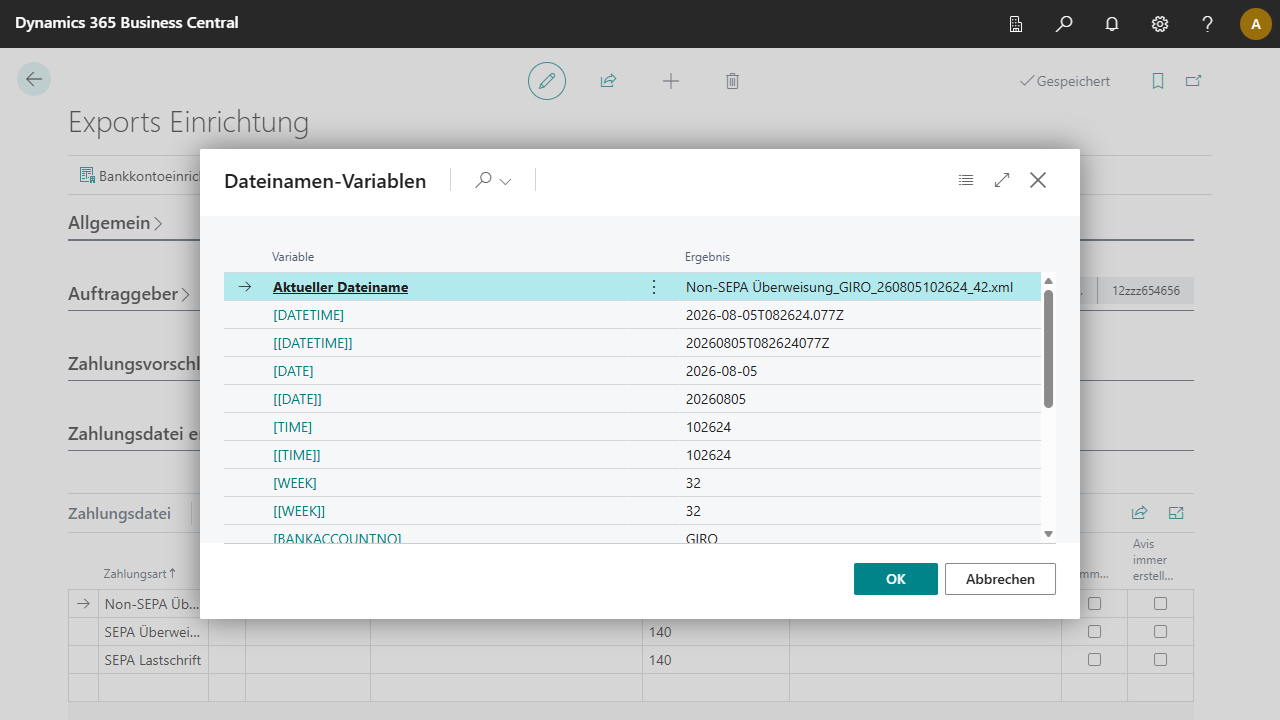Tick the 'imm...' column checkbox in SEPA Überweisung row
This screenshot has width=1280, height=720.
point(1094,632)
